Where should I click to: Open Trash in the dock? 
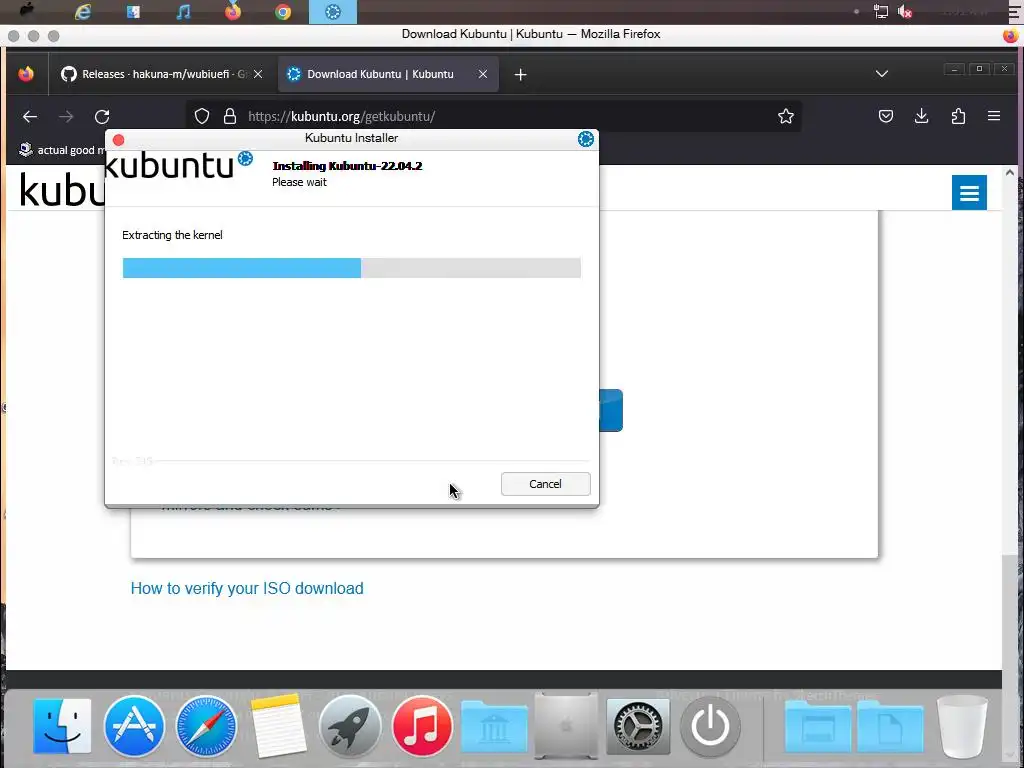(962, 726)
